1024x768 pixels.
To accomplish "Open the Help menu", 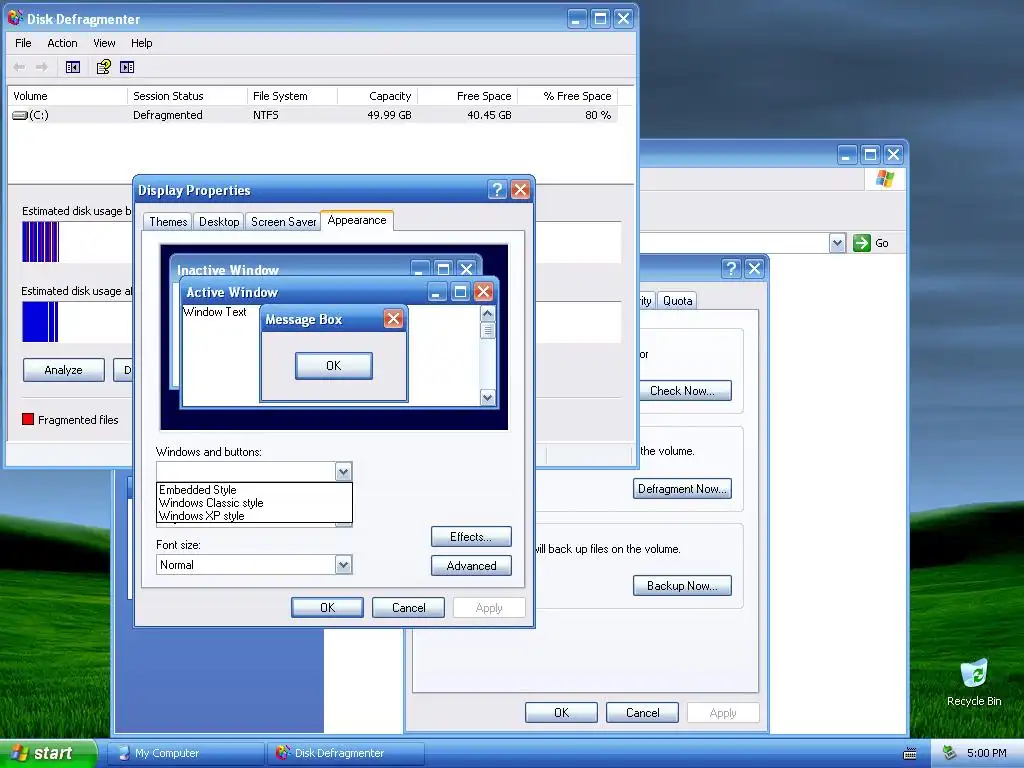I will [x=142, y=43].
